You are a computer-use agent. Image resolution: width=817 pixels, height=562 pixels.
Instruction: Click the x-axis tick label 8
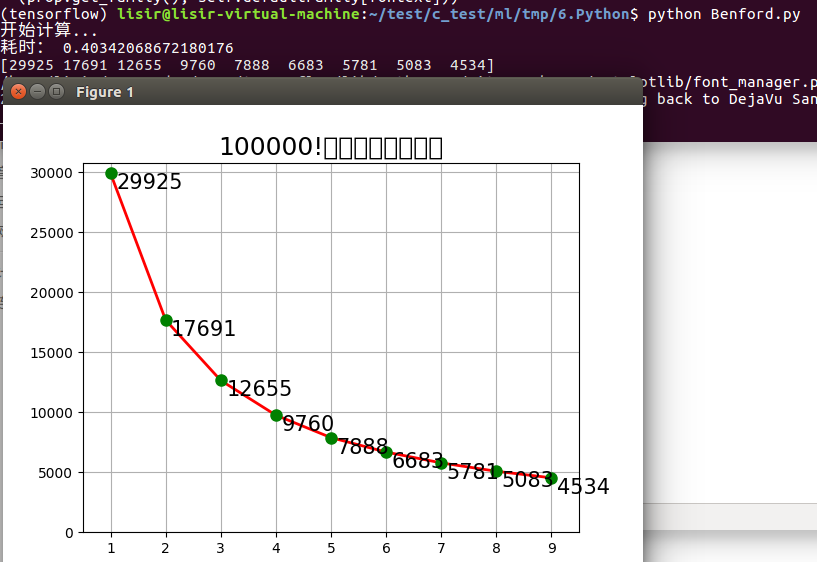click(x=496, y=548)
